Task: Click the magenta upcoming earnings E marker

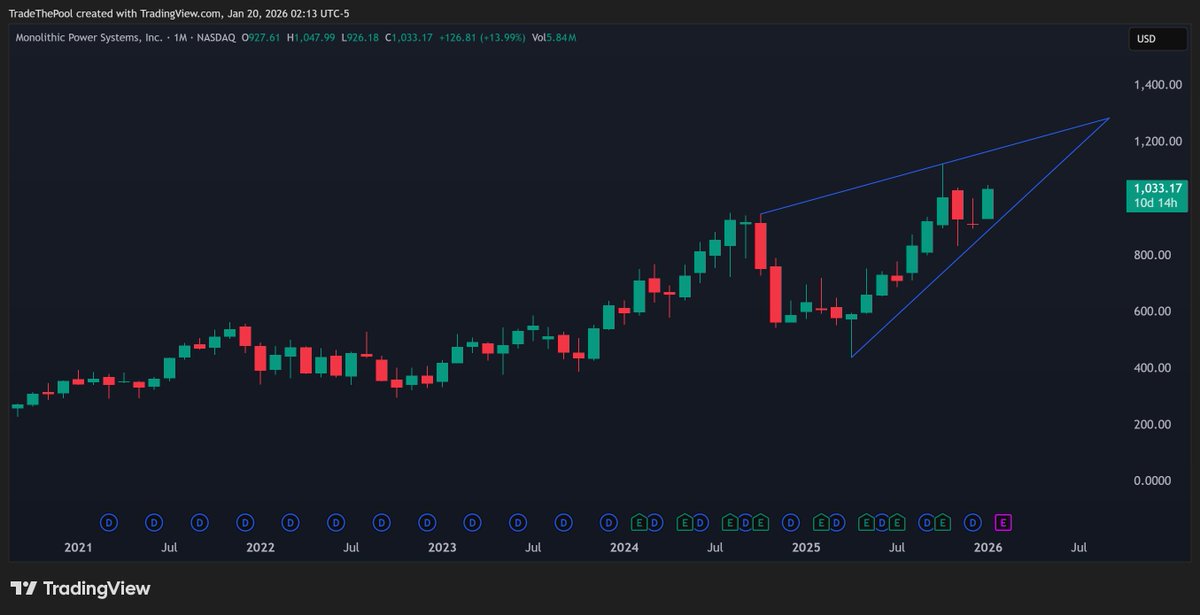Action: tap(1003, 522)
